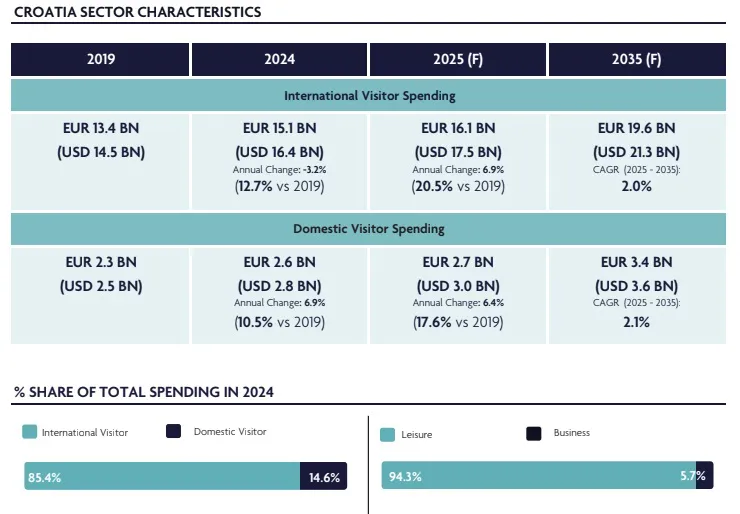Image resolution: width=740 pixels, height=514 pixels.
Task: Click the Domestic Visitor Spending section band
Action: tap(369, 229)
